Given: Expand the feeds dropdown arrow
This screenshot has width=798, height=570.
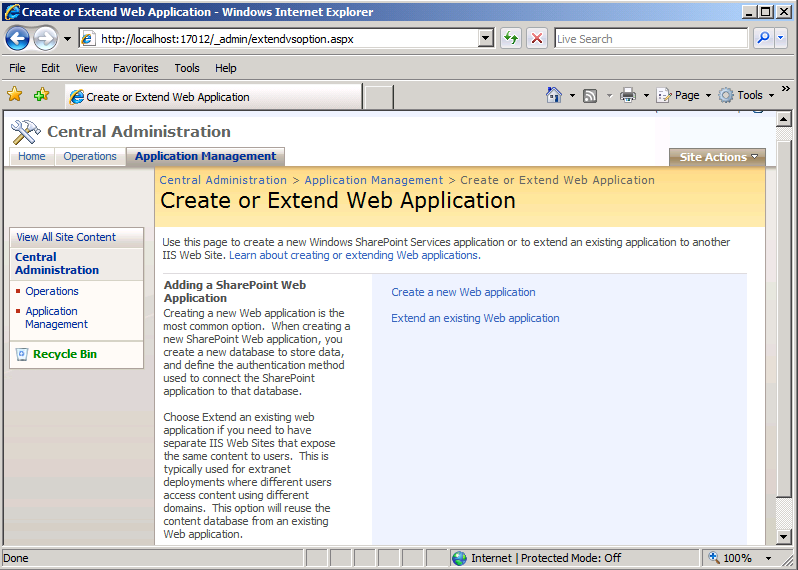Looking at the screenshot, I should coord(609,95).
